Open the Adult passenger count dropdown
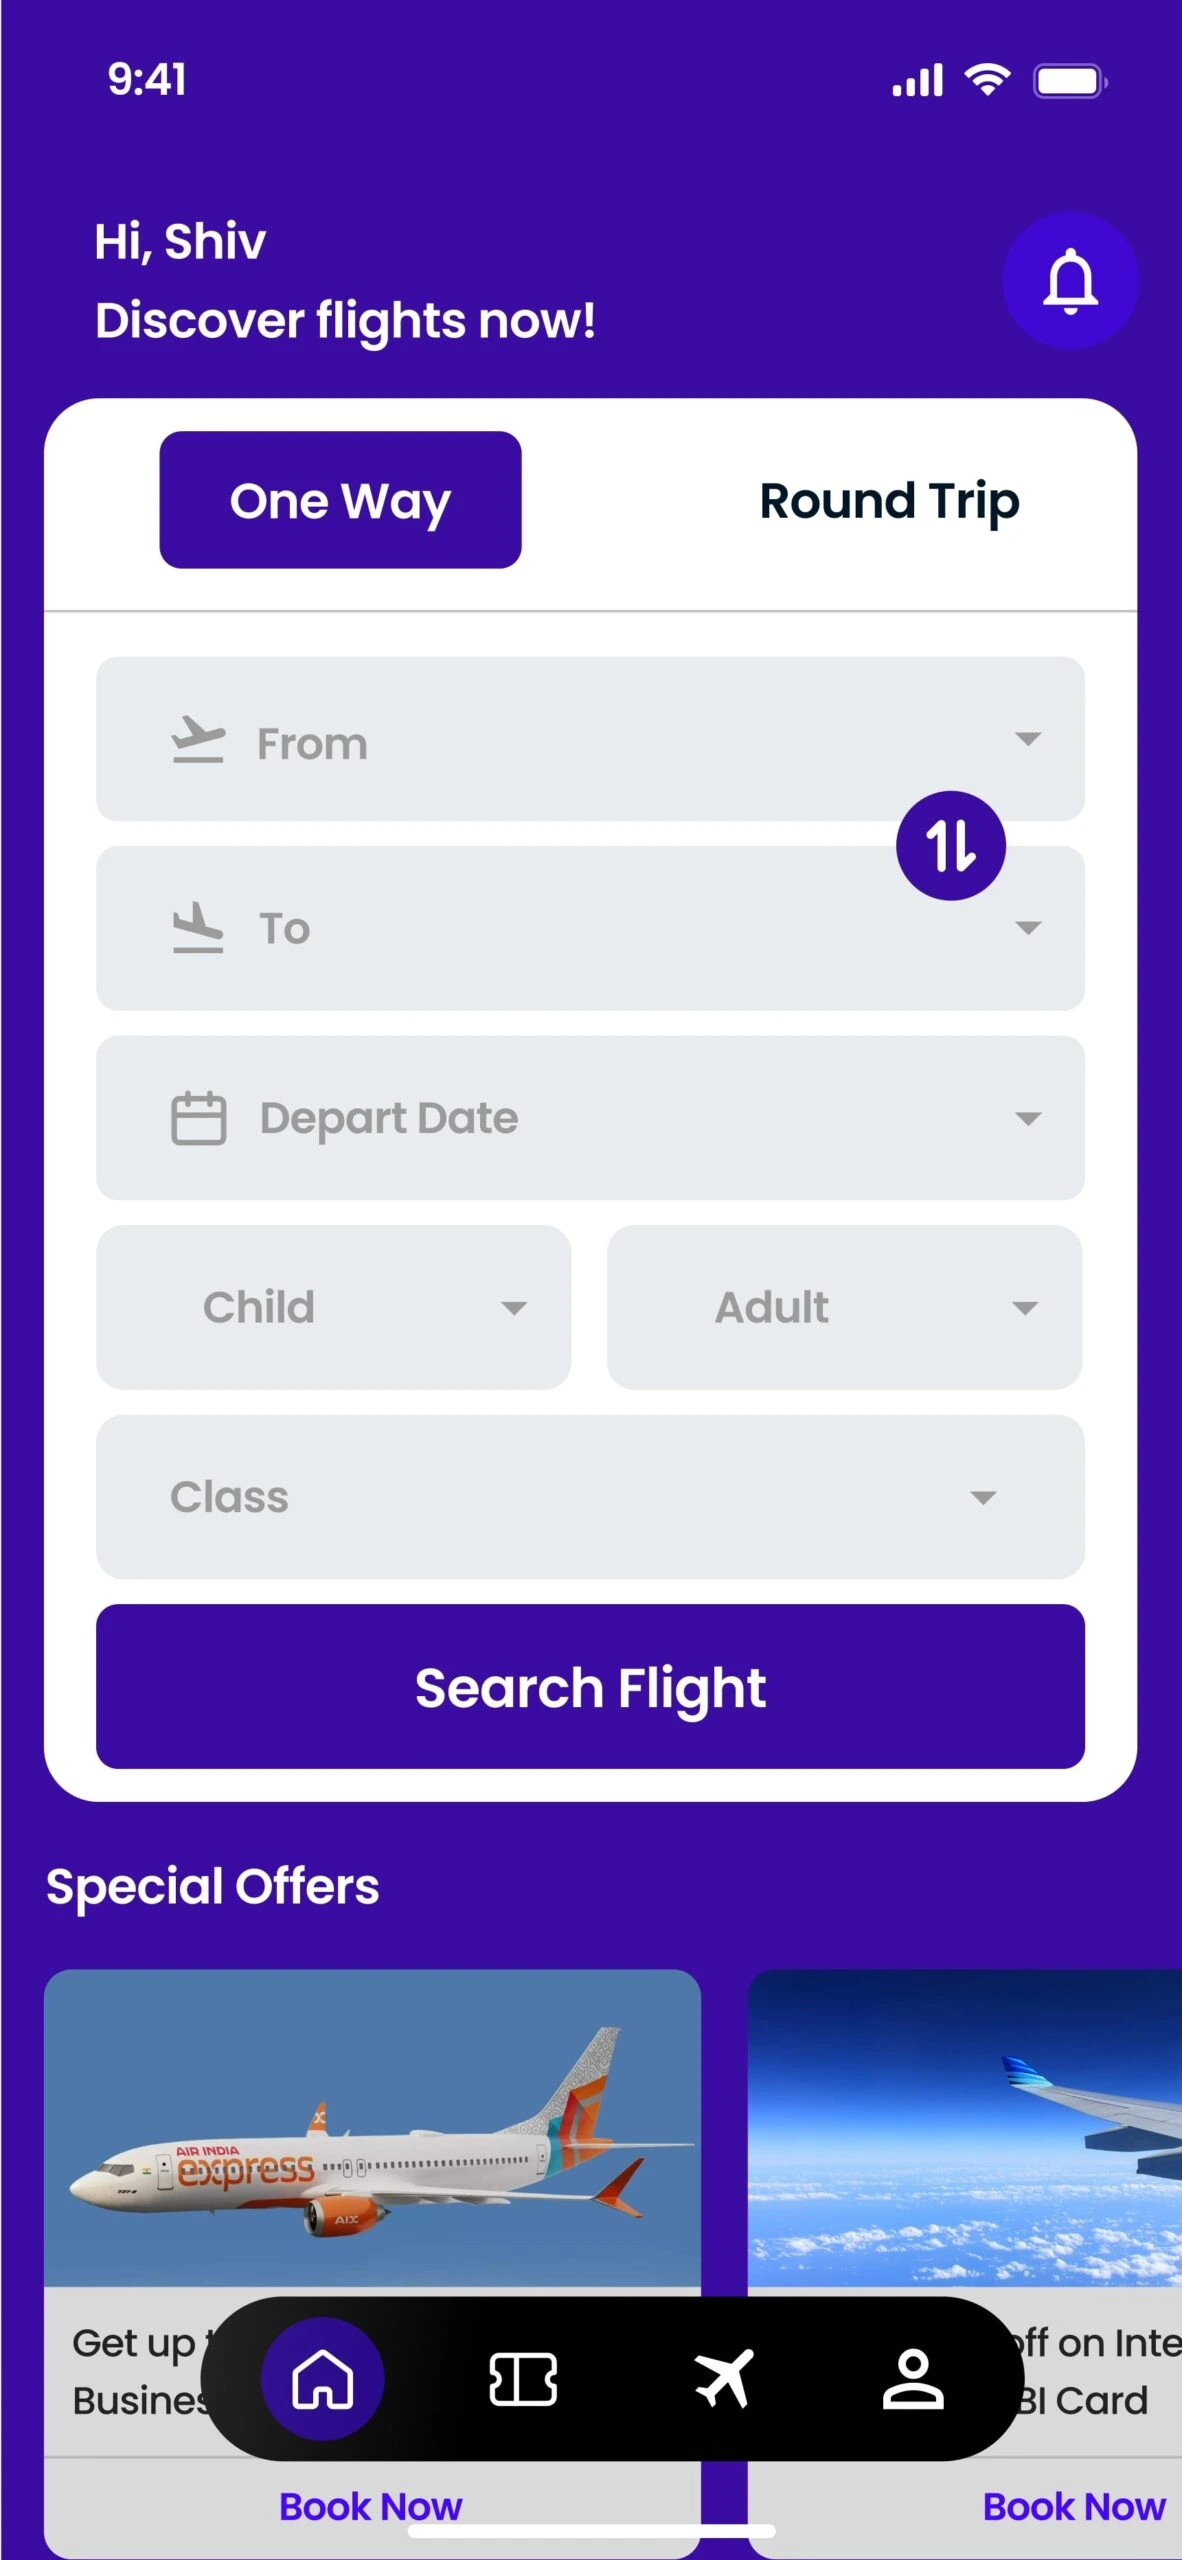 coord(844,1307)
